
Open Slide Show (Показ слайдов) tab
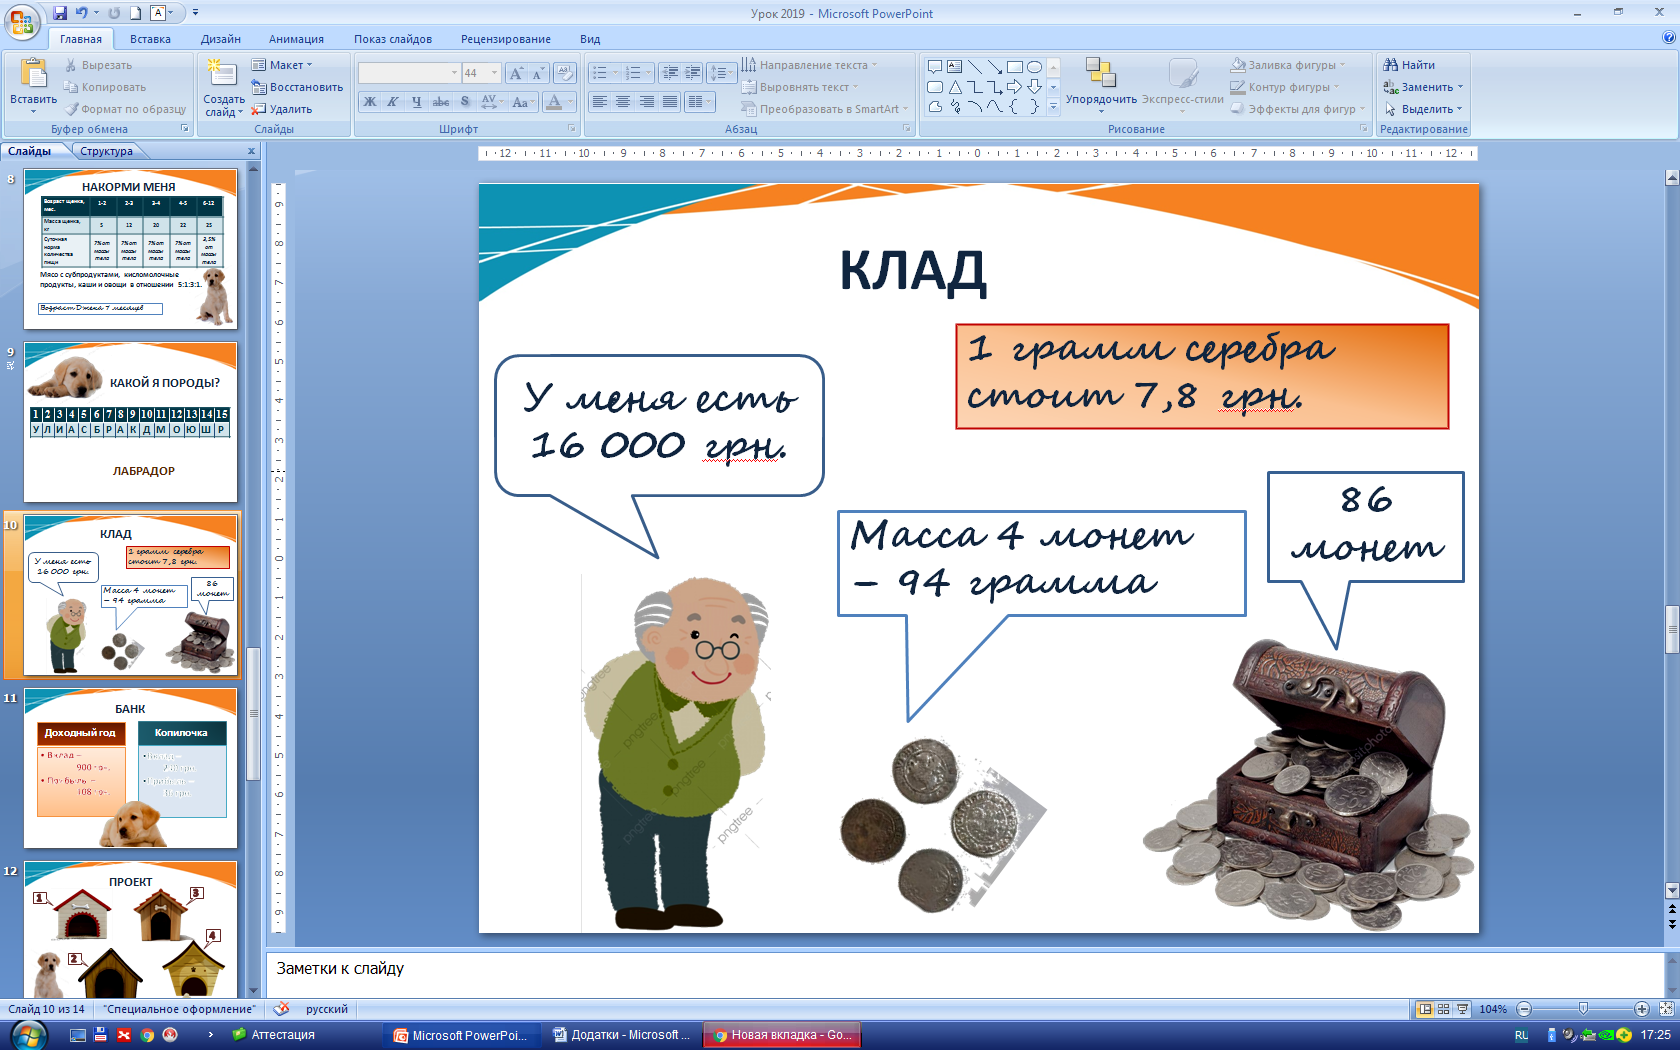click(393, 39)
